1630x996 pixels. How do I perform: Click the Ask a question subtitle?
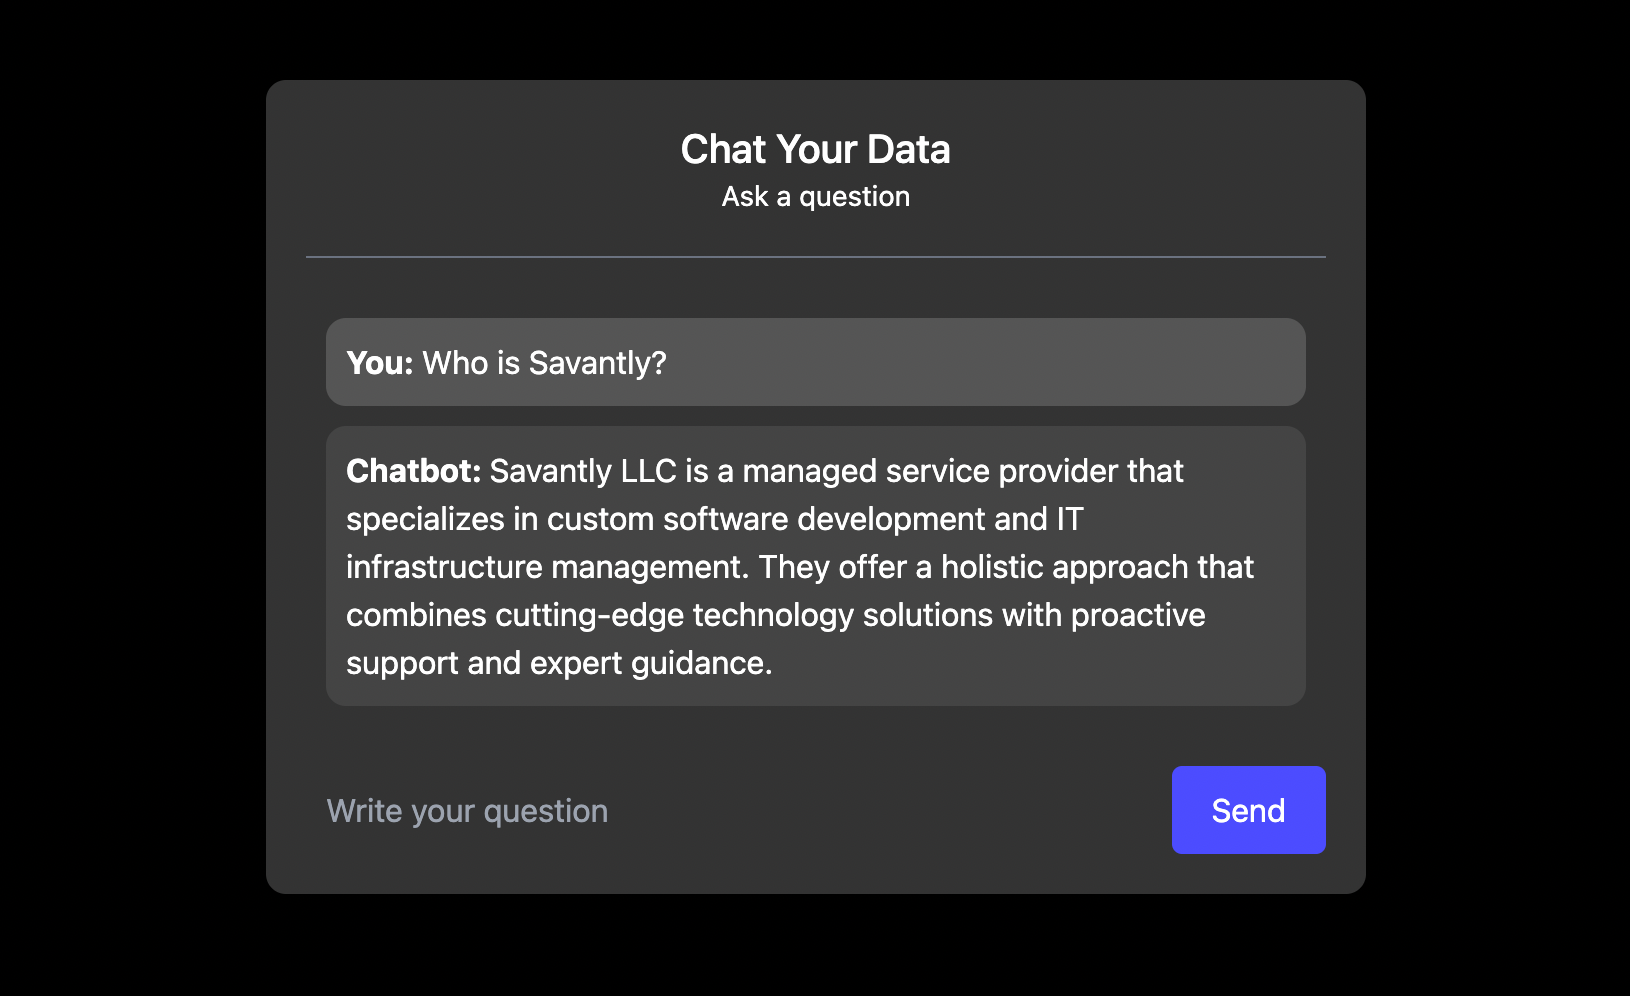[815, 196]
